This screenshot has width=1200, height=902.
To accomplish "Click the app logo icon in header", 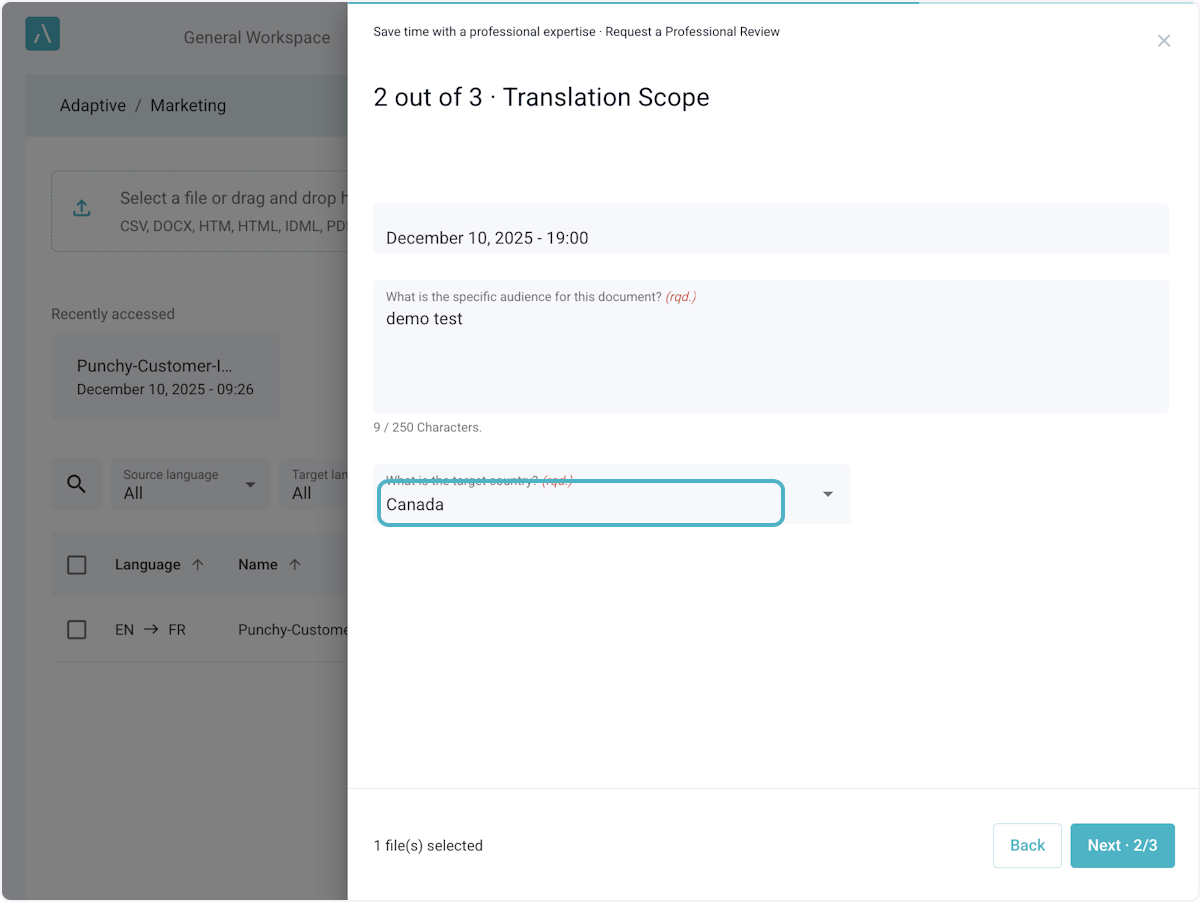I will [x=42, y=34].
